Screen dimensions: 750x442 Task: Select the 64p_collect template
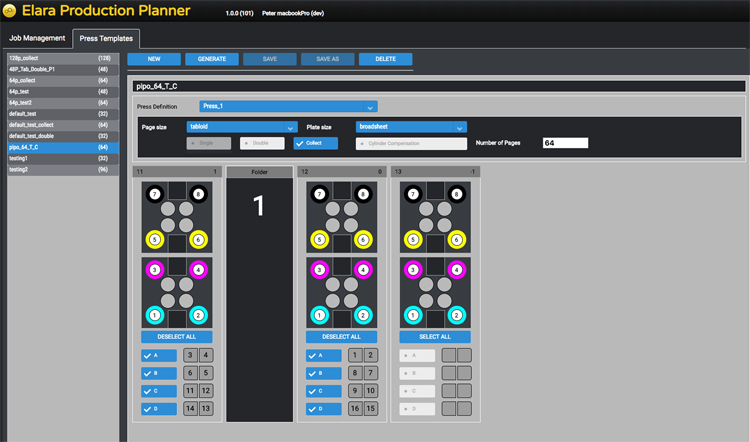click(x=63, y=80)
